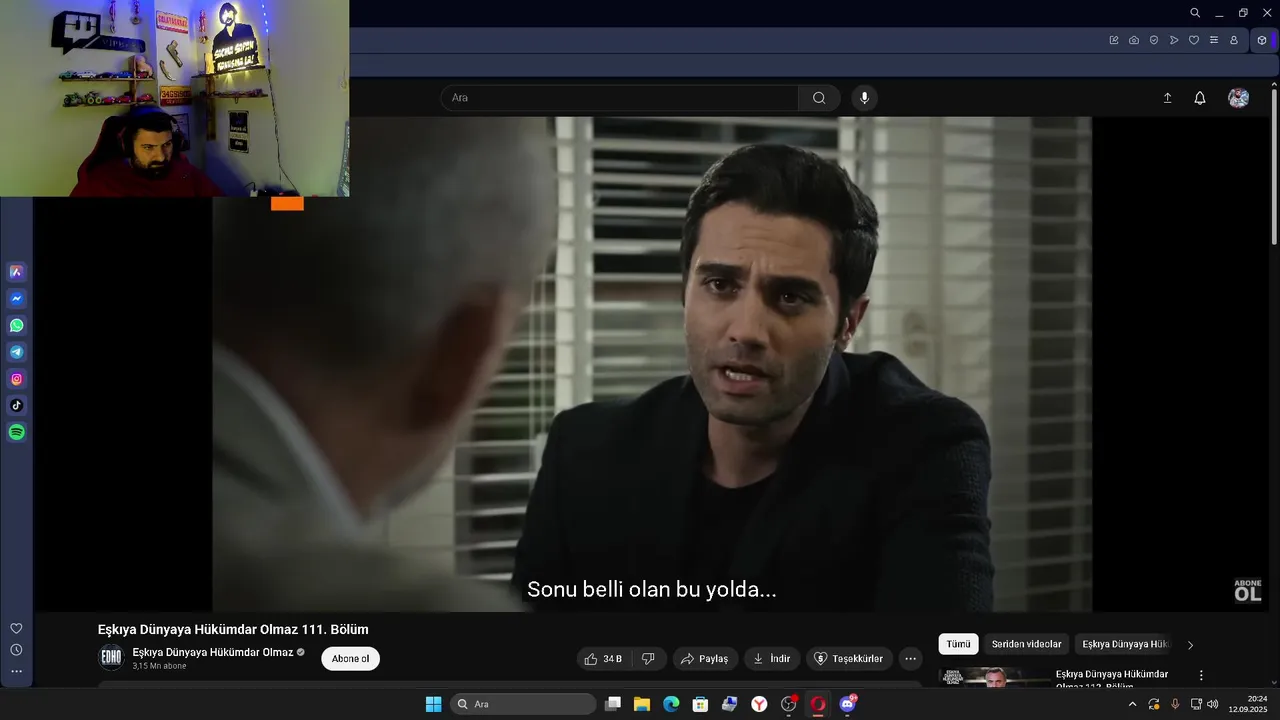Viewport: 1280px width, 720px height.
Task: Click the video player area
Action: pos(652,364)
